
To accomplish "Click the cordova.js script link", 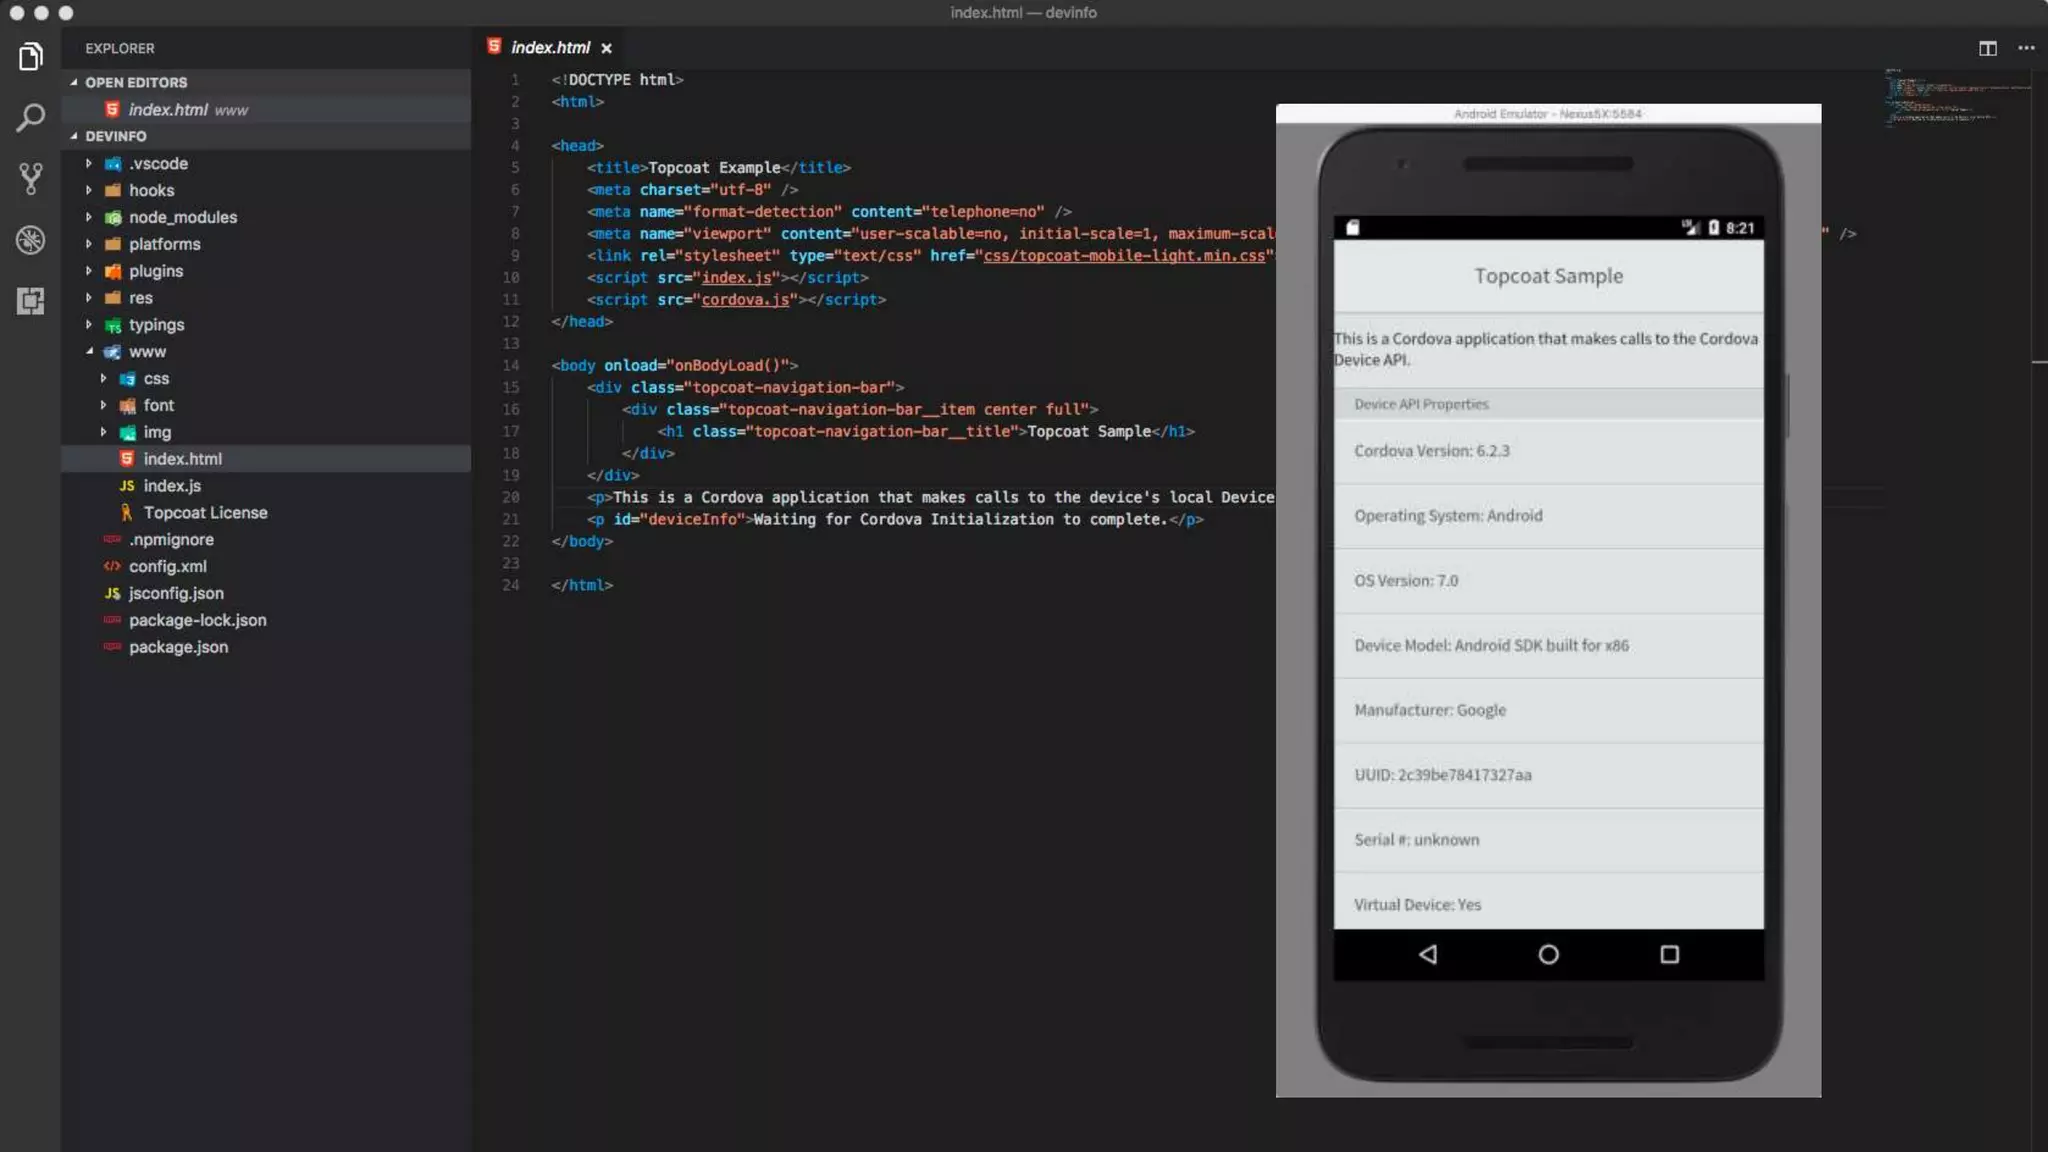I will pyautogui.click(x=745, y=300).
